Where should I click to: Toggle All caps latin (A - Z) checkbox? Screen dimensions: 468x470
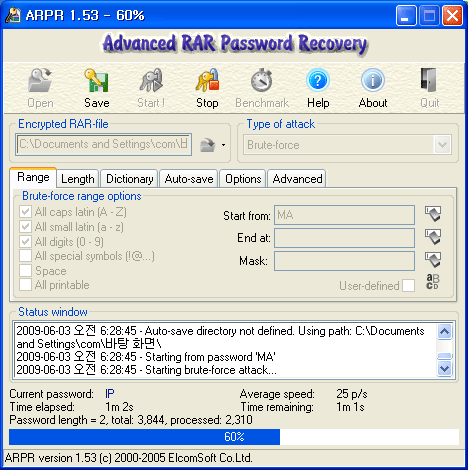click(25, 212)
